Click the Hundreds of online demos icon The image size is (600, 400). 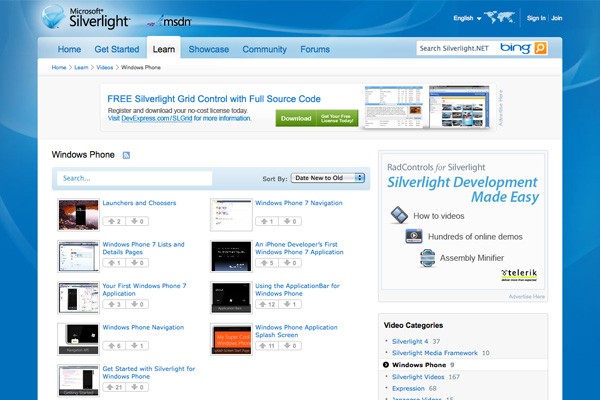click(414, 236)
